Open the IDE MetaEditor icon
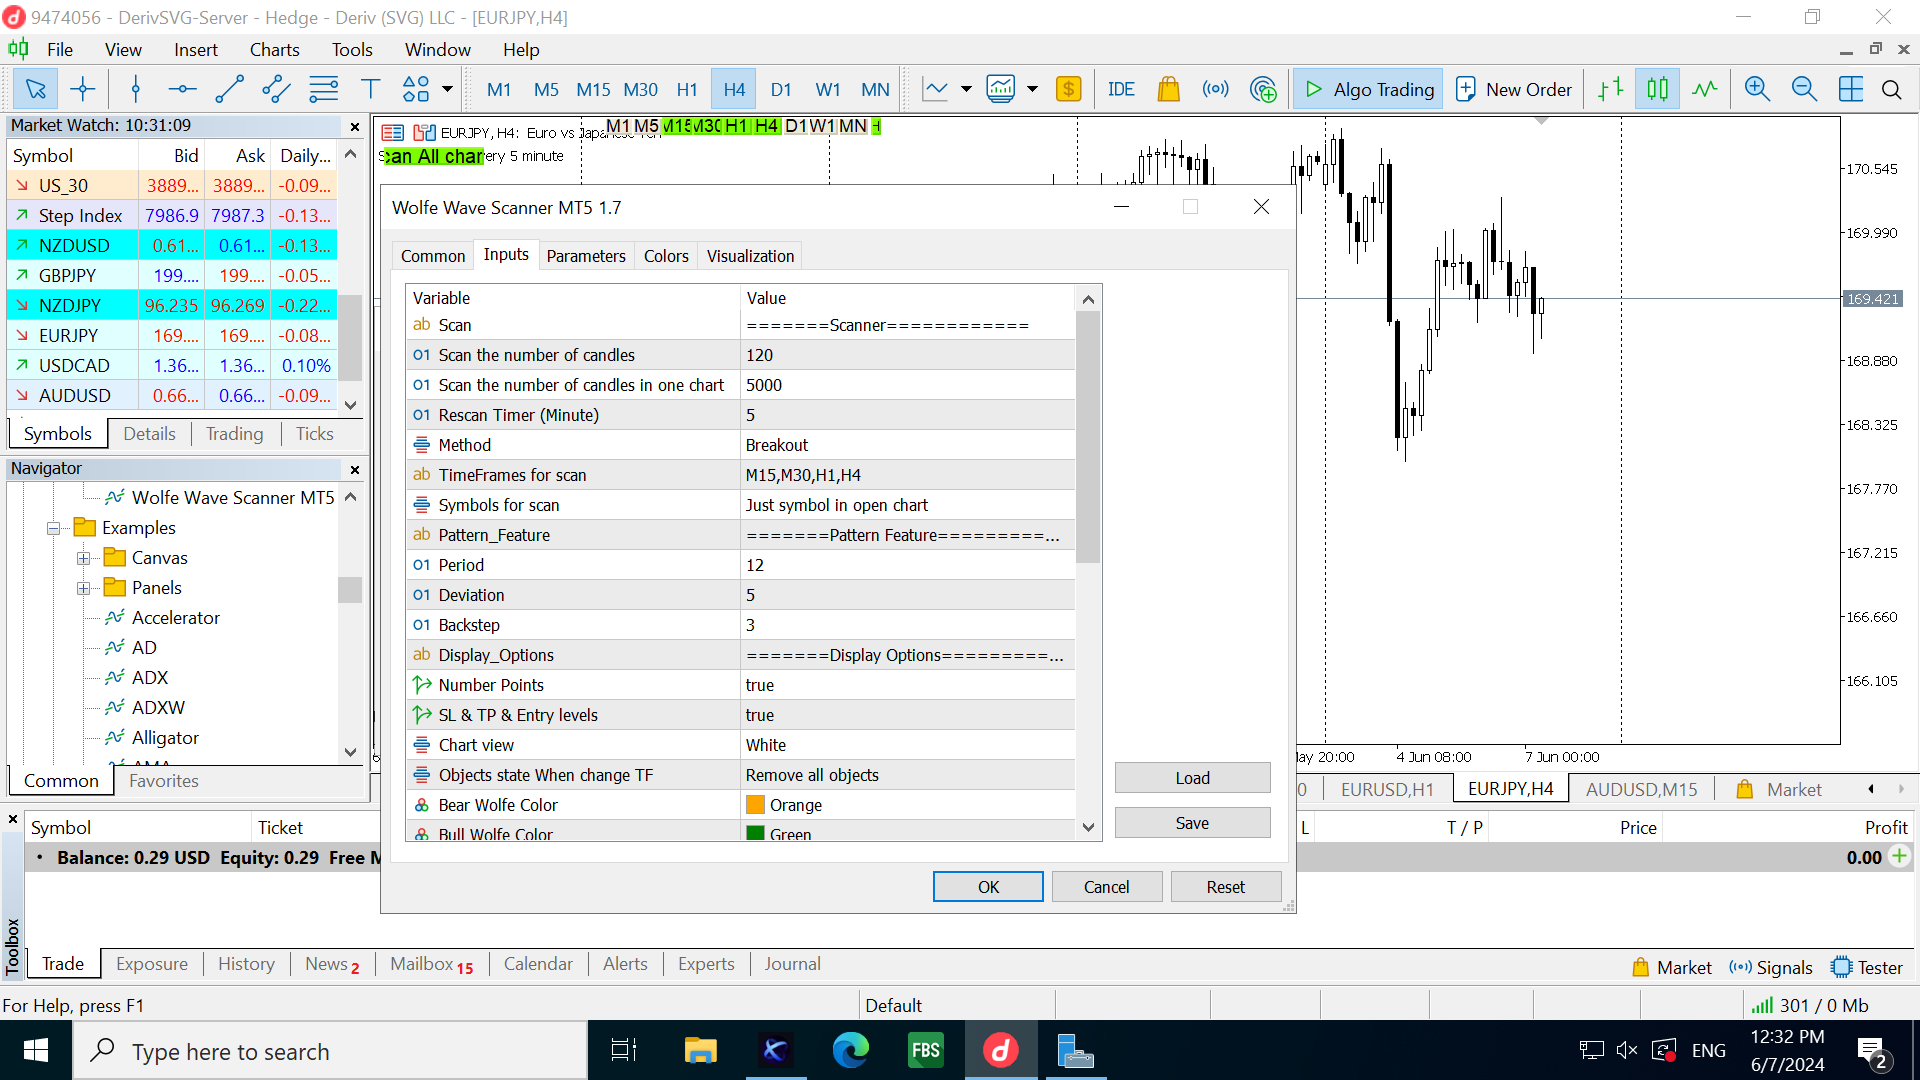The image size is (1920, 1080). pos(1121,90)
